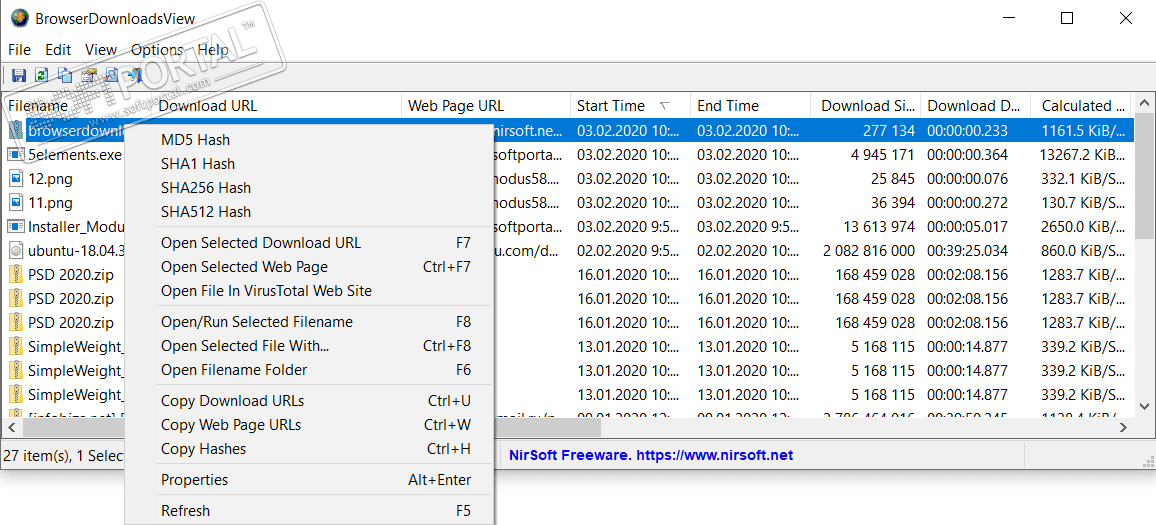1156x525 pixels.
Task: Click the ubuntu-18.04 disc image file icon
Action: 16,251
